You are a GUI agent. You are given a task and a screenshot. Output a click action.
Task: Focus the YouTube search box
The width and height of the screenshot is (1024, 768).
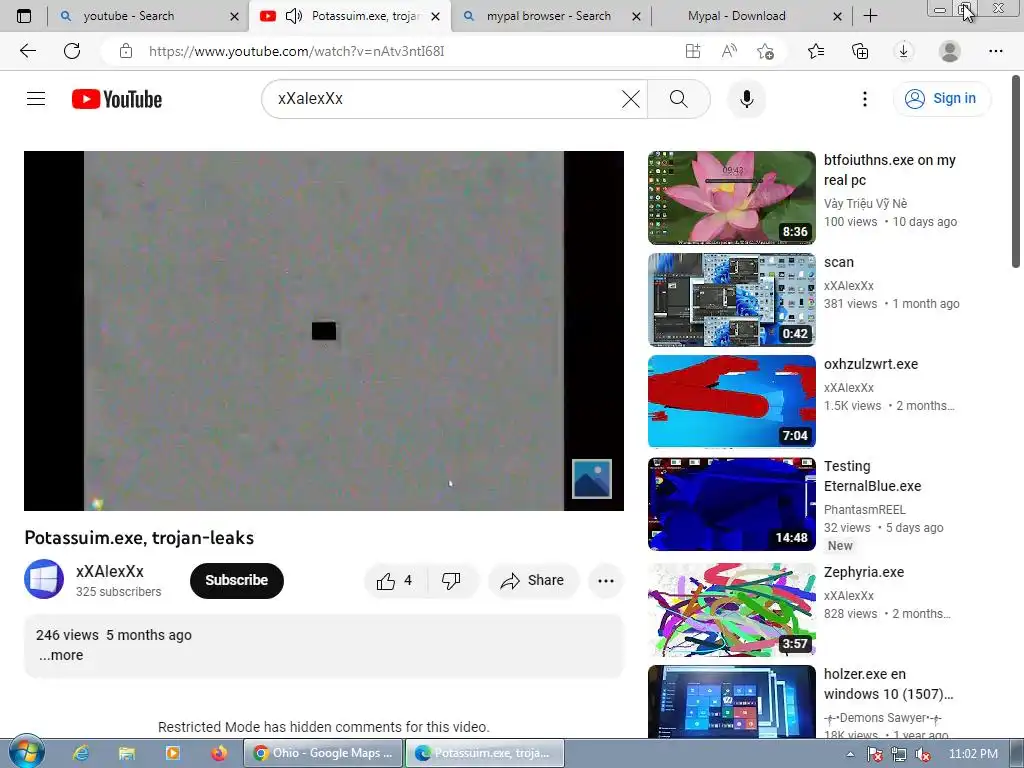[444, 99]
